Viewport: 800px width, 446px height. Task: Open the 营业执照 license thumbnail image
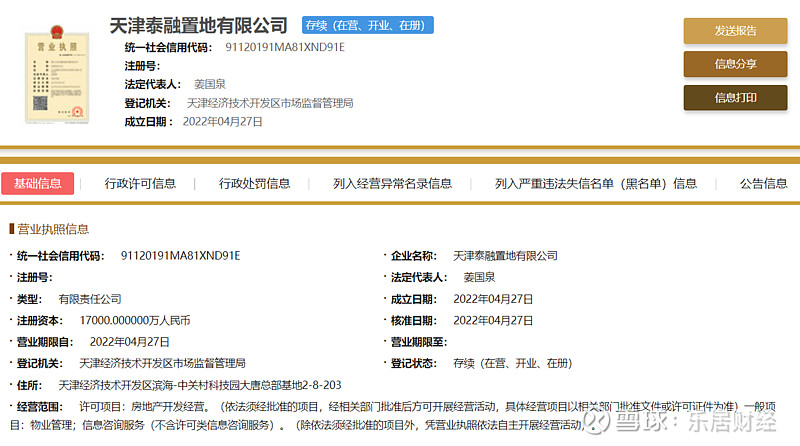click(x=57, y=74)
